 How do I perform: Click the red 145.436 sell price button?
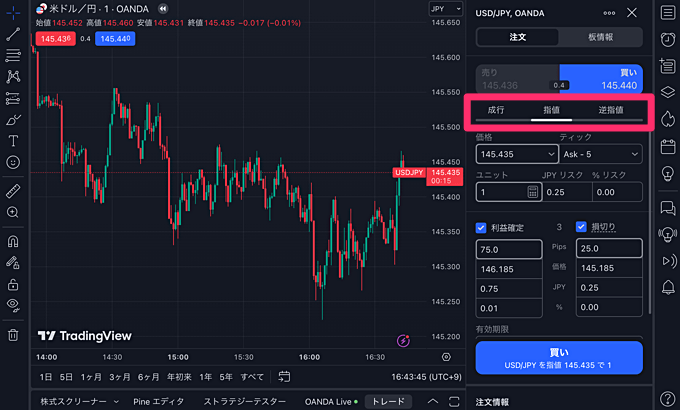(56, 39)
